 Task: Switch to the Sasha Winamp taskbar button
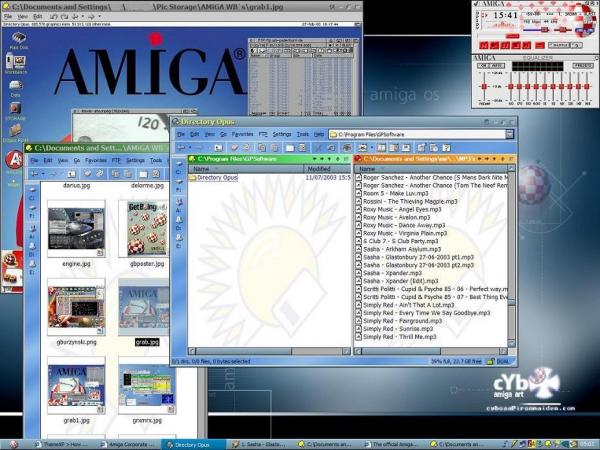[x=260, y=445]
